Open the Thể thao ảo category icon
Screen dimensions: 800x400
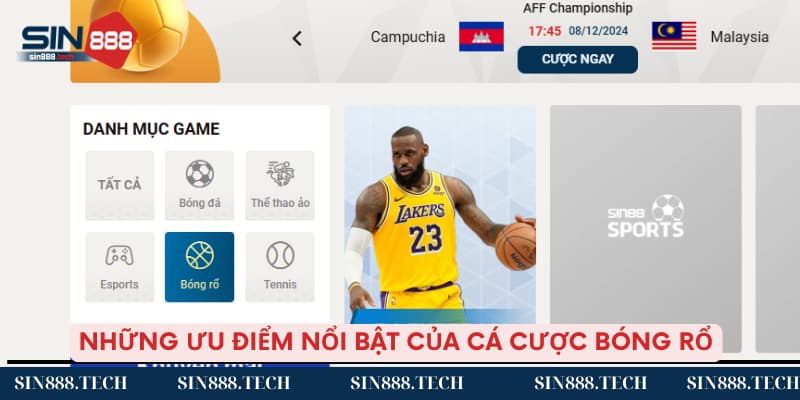(x=280, y=173)
